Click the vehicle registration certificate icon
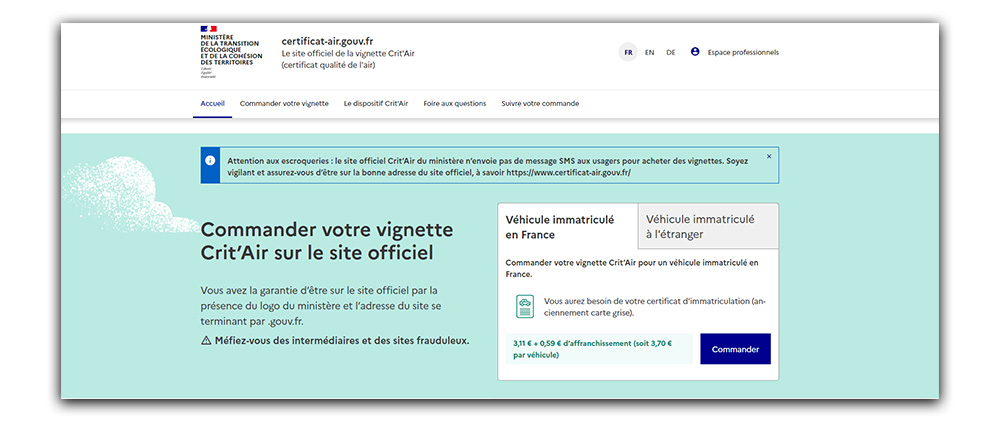The height and width of the screenshot is (432, 1000). tap(525, 307)
